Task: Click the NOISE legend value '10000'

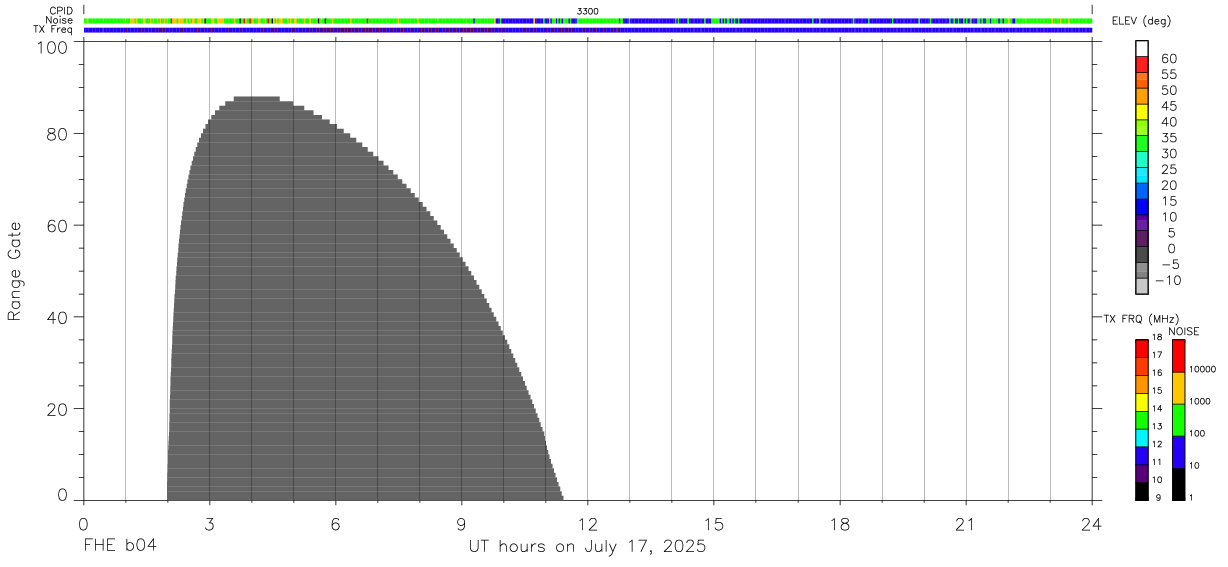Action: (1202, 370)
